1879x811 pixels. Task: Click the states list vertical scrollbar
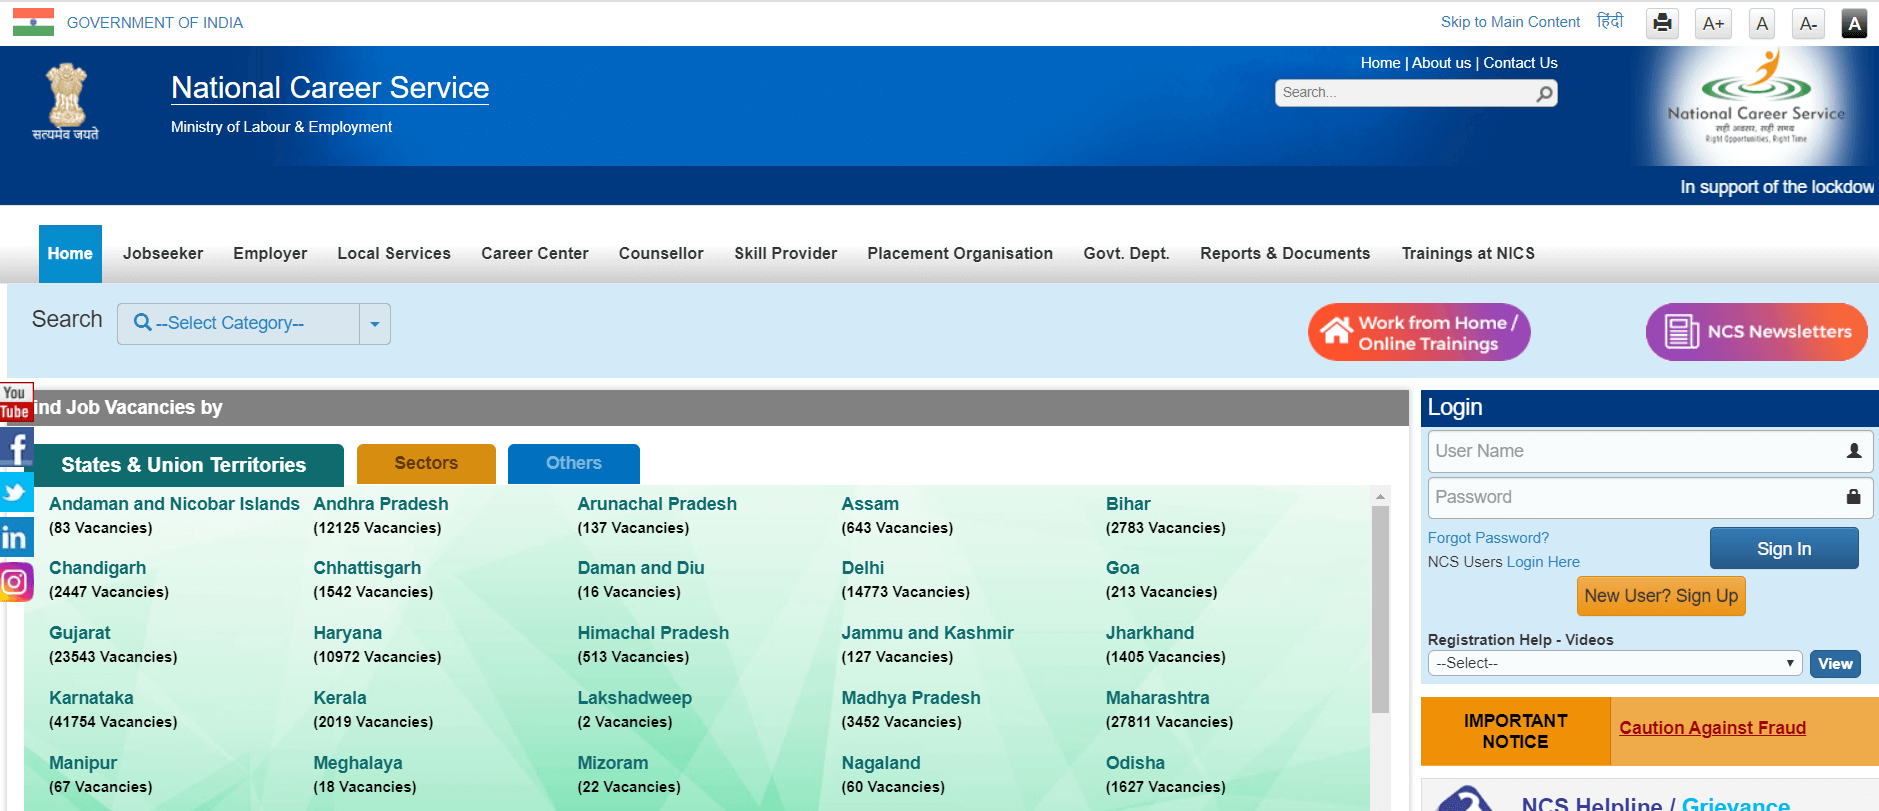(x=1380, y=610)
